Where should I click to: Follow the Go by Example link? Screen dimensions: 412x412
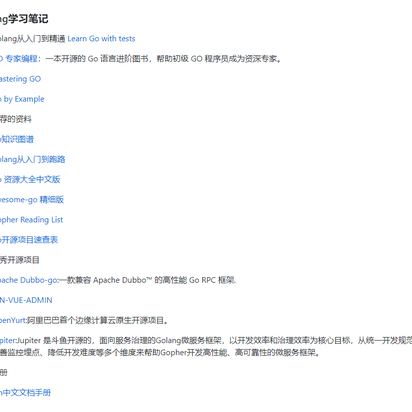coord(22,99)
